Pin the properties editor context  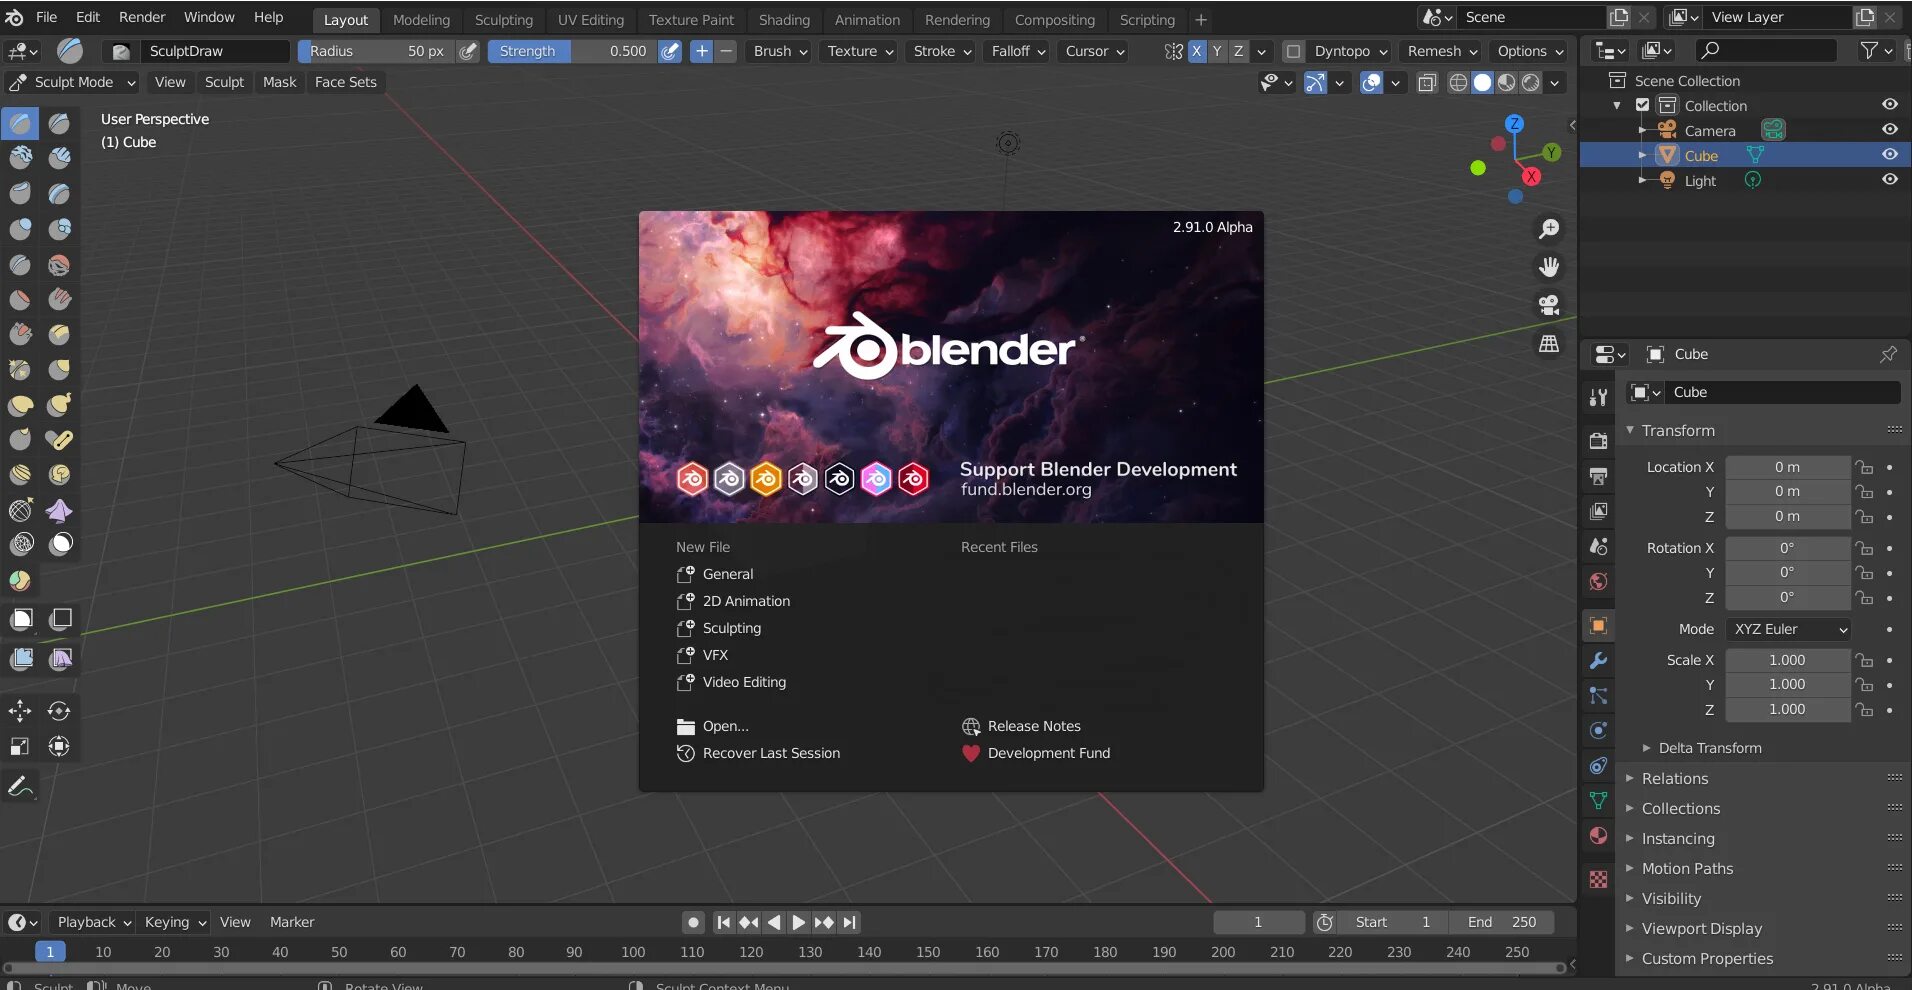(1888, 354)
